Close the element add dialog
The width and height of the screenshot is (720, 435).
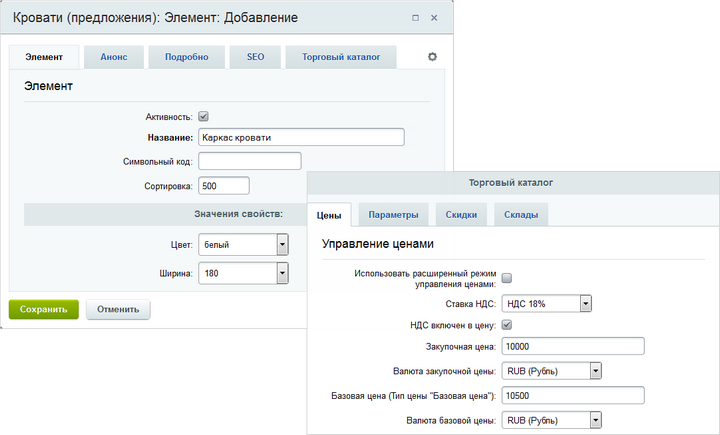[433, 19]
